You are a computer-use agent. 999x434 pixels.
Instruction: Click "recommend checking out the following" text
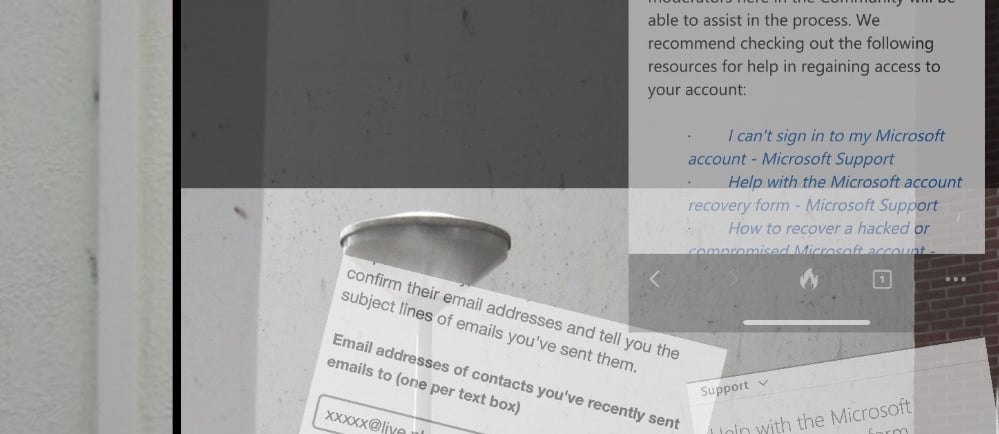tap(791, 44)
